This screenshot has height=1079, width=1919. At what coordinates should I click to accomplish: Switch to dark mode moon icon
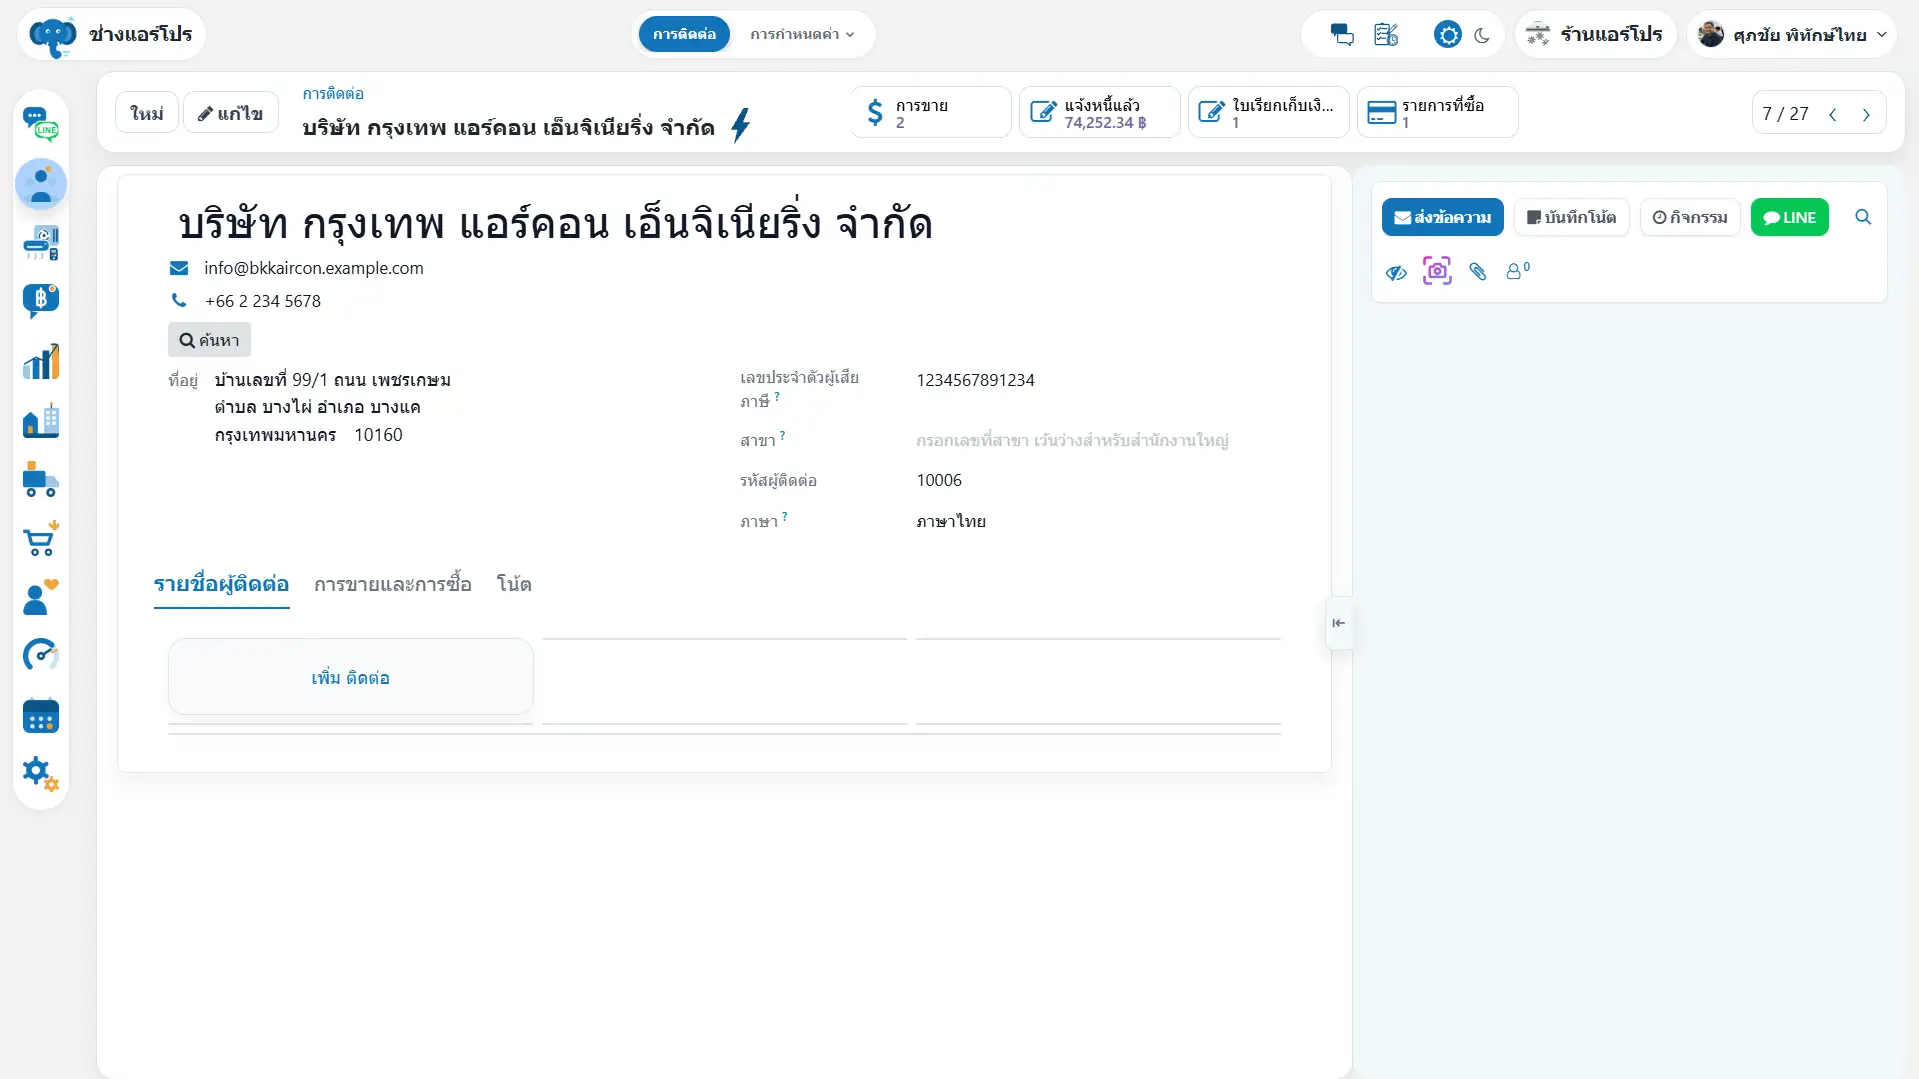pos(1482,35)
